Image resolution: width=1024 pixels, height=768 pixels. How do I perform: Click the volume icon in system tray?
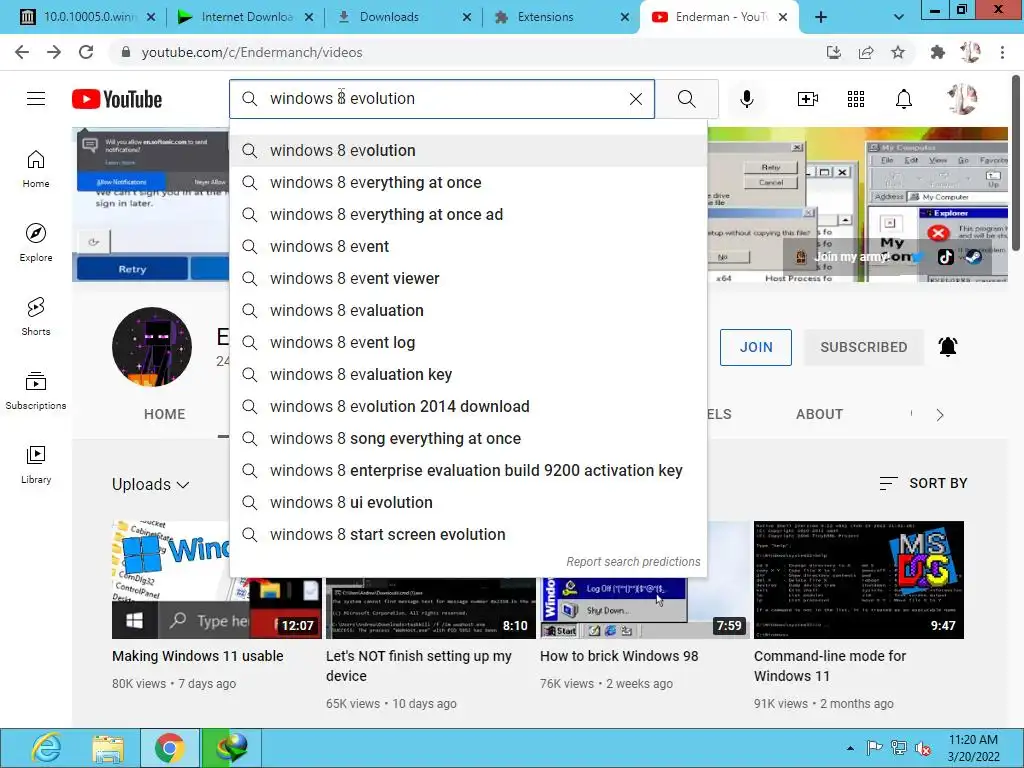click(923, 748)
